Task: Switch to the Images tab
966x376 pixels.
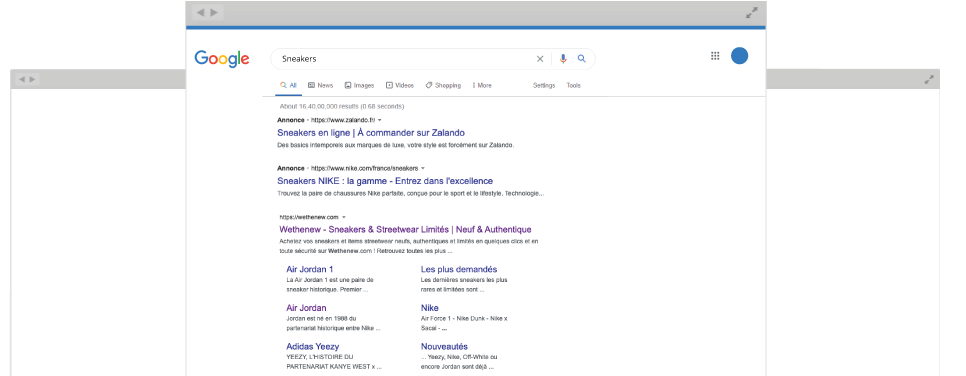Action: [359, 86]
